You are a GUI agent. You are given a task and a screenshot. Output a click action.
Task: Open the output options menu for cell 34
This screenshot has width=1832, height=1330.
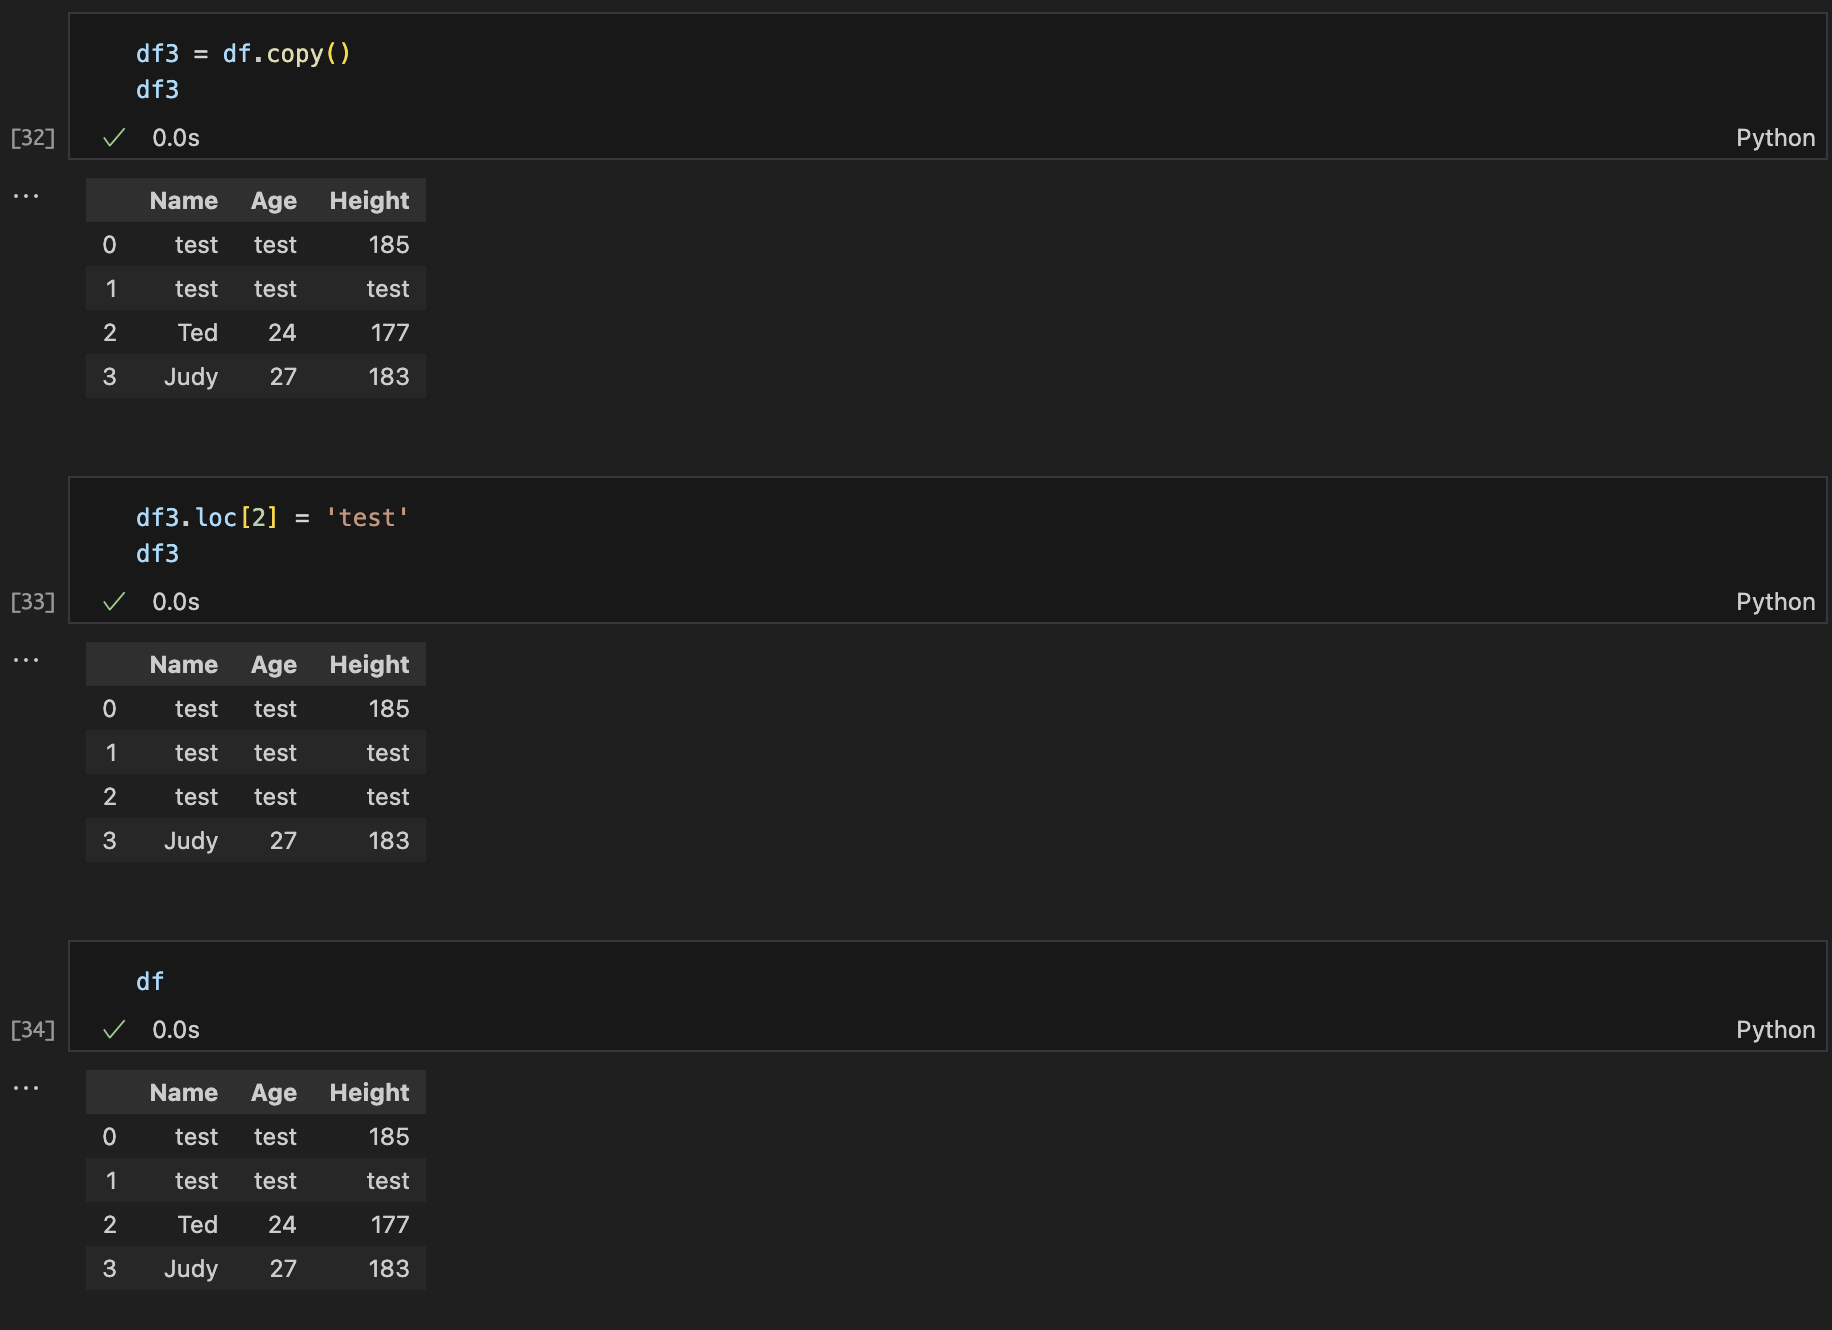26,1087
